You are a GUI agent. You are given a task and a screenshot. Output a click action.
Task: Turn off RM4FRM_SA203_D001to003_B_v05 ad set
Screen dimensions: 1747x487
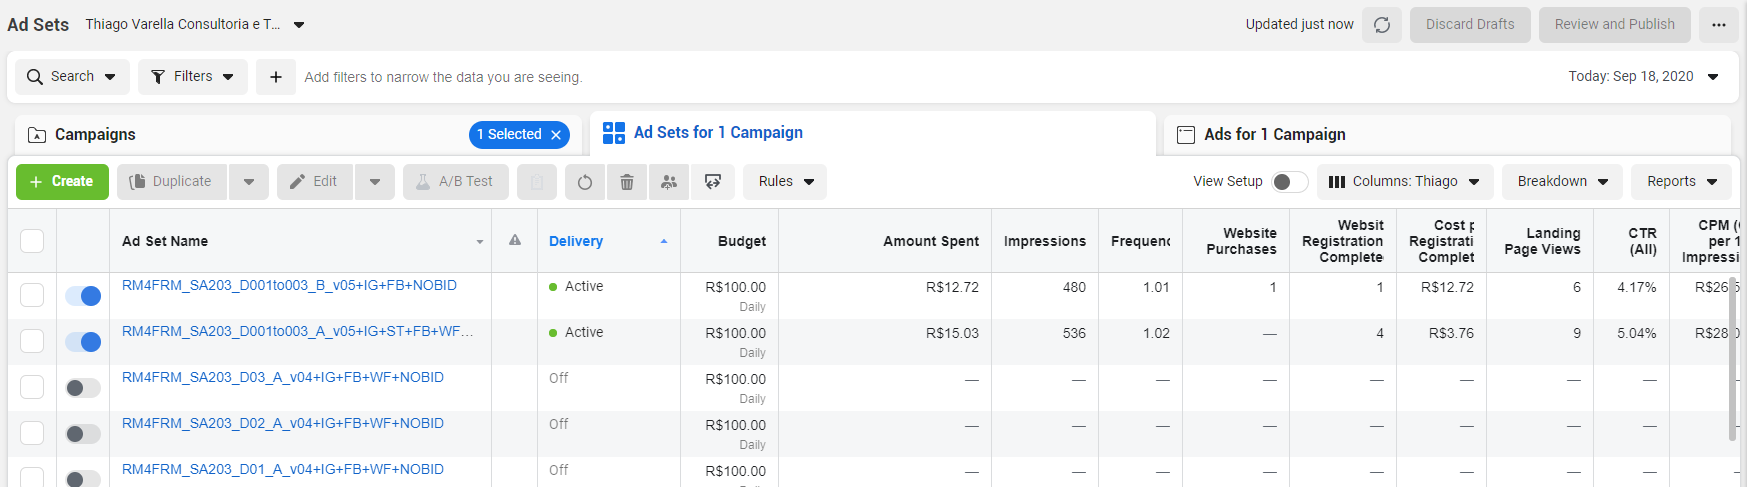(83, 296)
